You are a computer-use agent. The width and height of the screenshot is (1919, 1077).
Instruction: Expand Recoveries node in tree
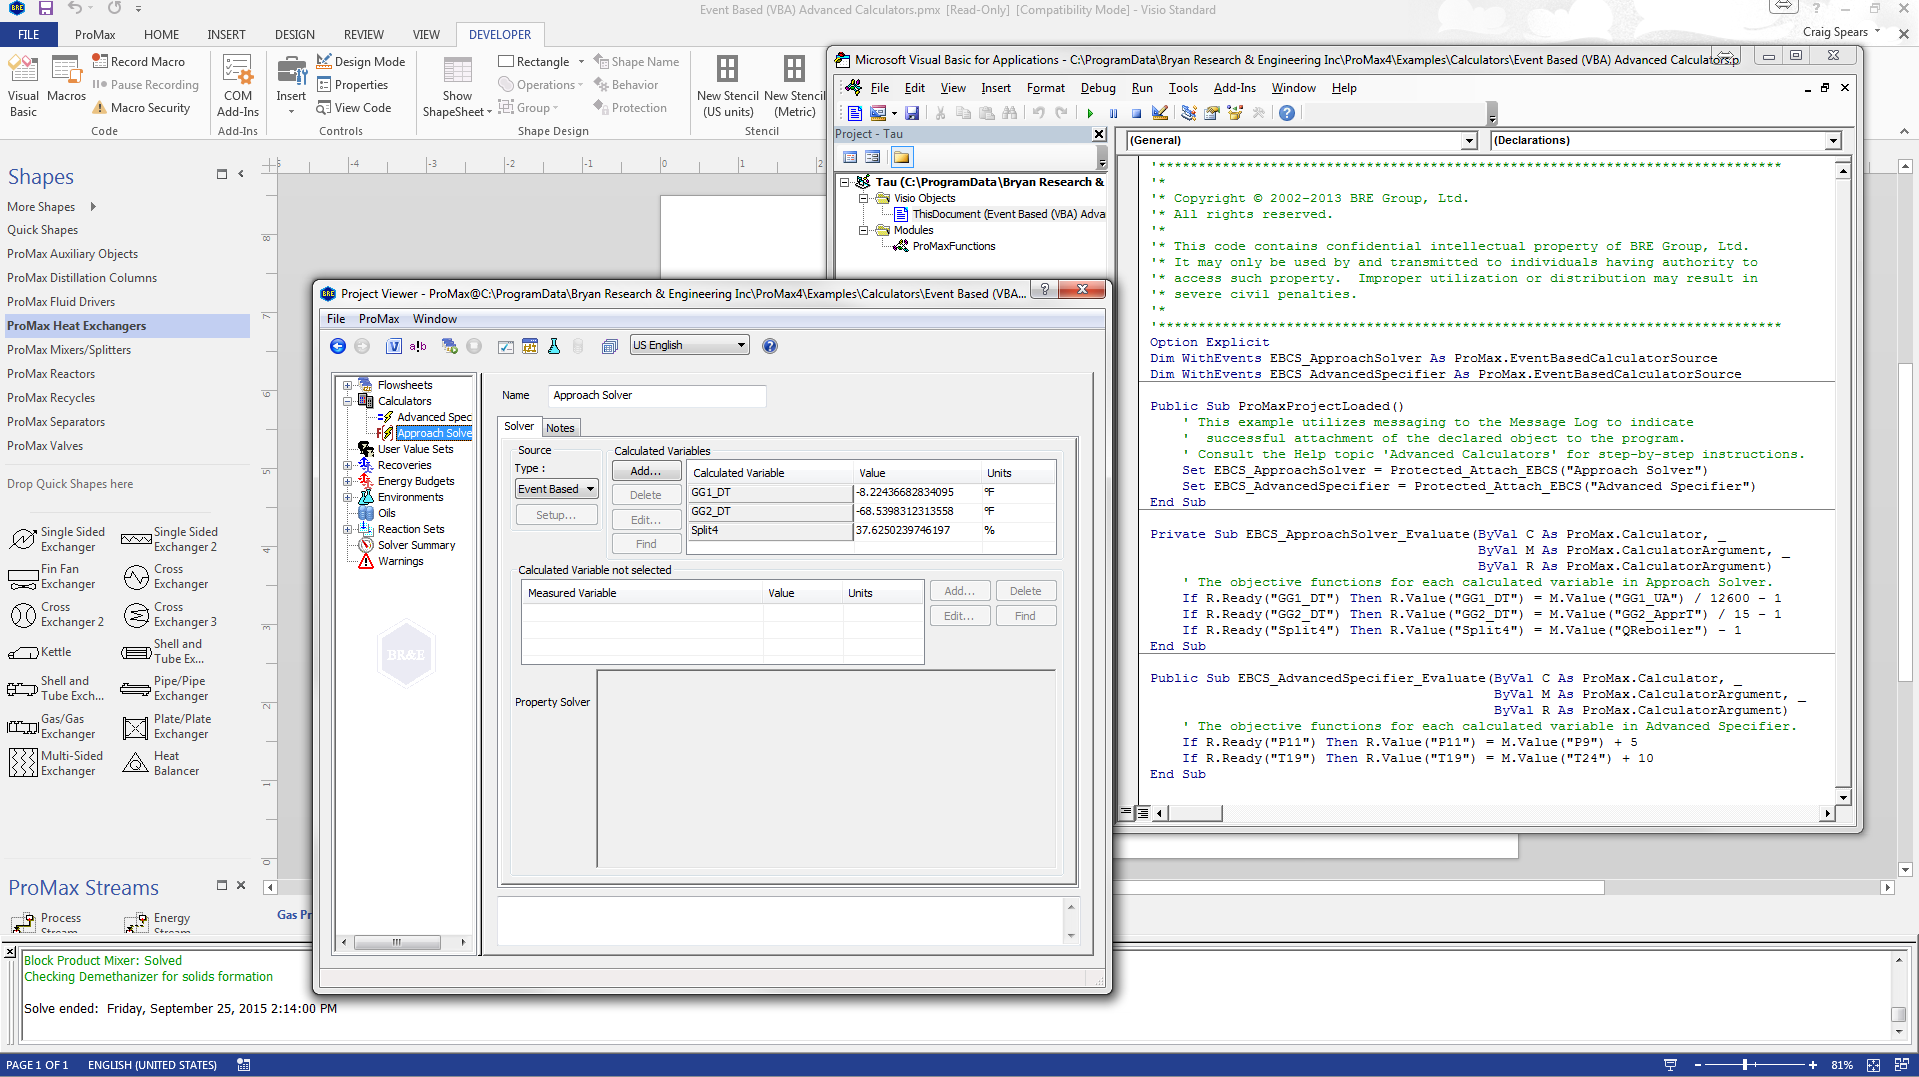(x=347, y=465)
